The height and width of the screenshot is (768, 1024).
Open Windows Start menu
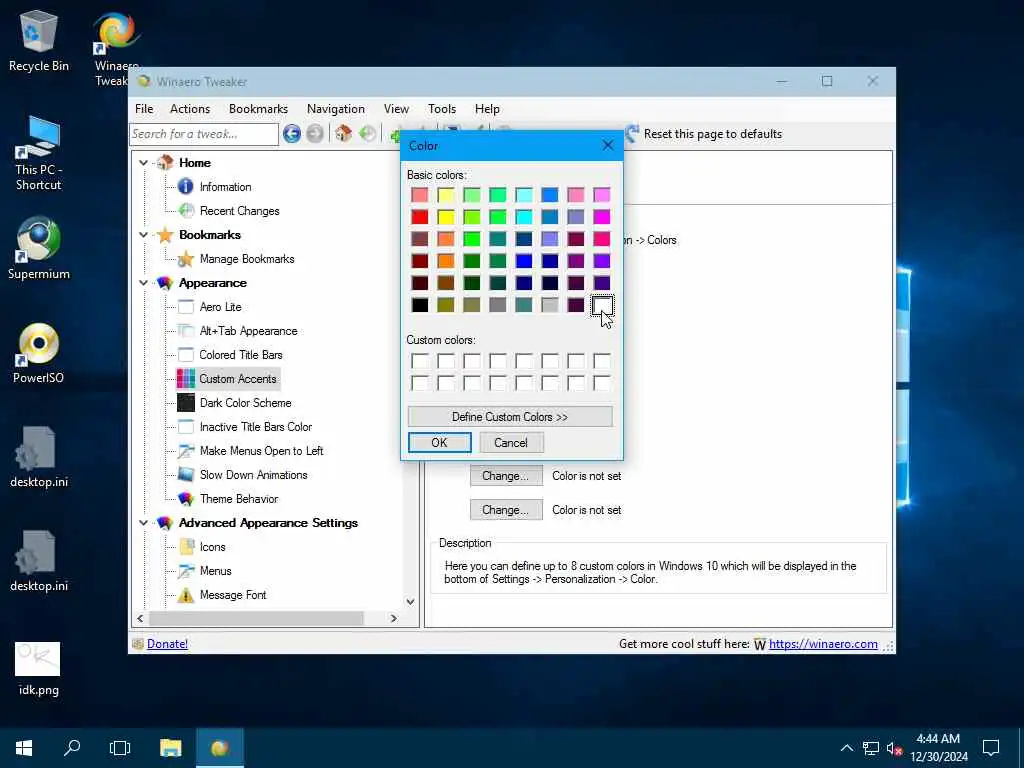click(24, 748)
